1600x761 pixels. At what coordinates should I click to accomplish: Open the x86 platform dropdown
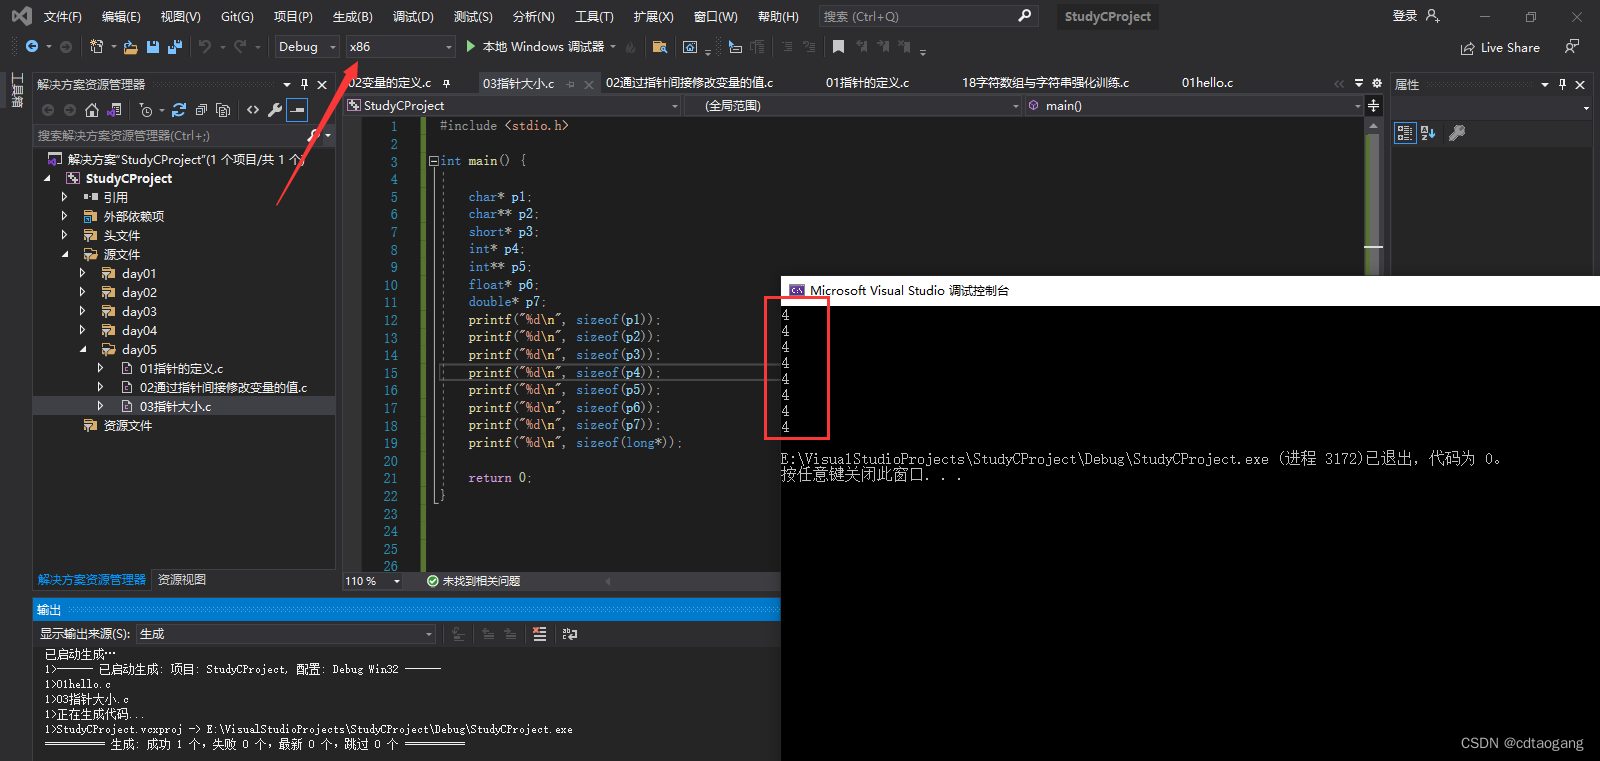click(x=401, y=47)
